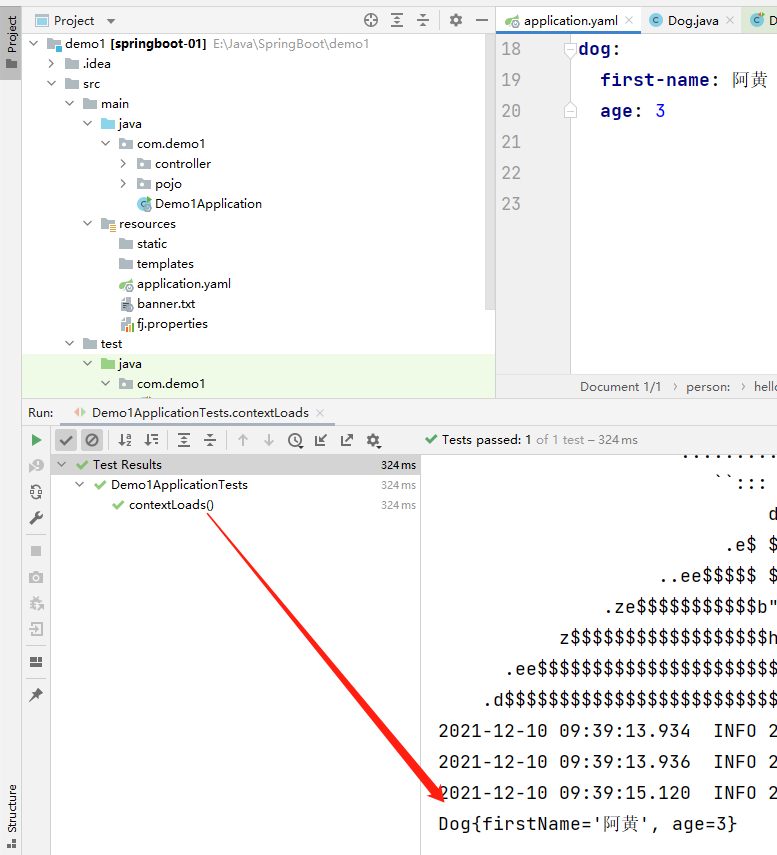Switch to Dog.java editor tab
The image size is (777, 855).
692,21
